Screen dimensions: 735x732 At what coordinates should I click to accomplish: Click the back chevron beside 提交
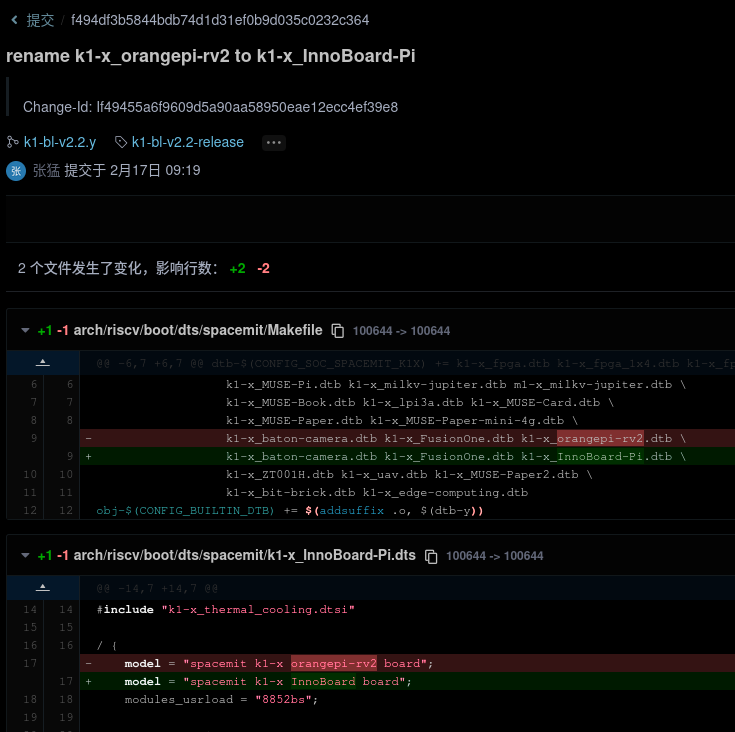point(14,20)
